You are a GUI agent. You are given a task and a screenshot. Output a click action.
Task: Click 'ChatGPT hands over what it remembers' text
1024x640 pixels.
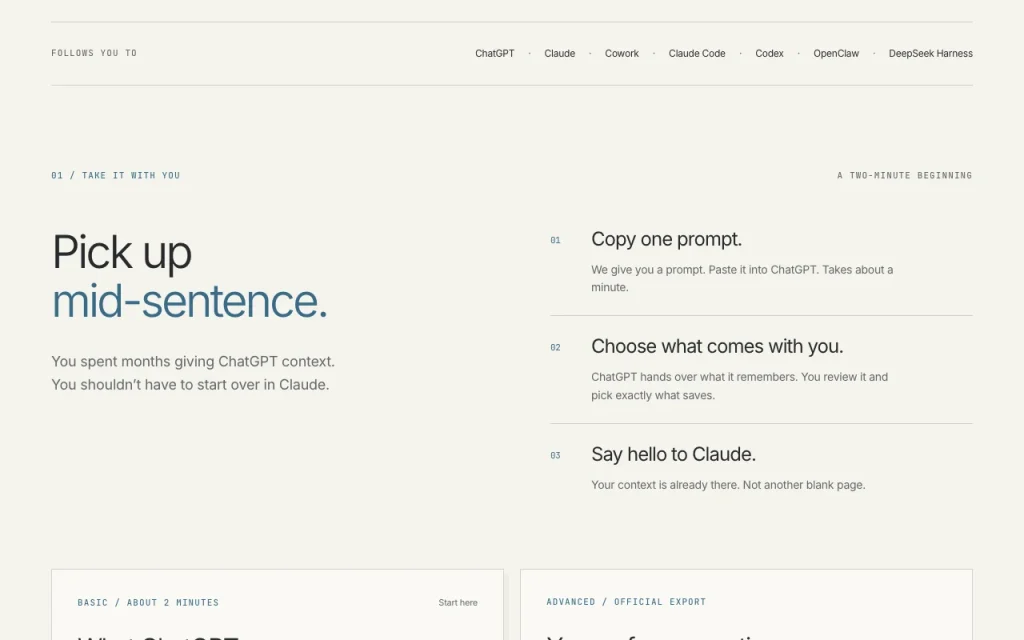pyautogui.click(x=739, y=386)
